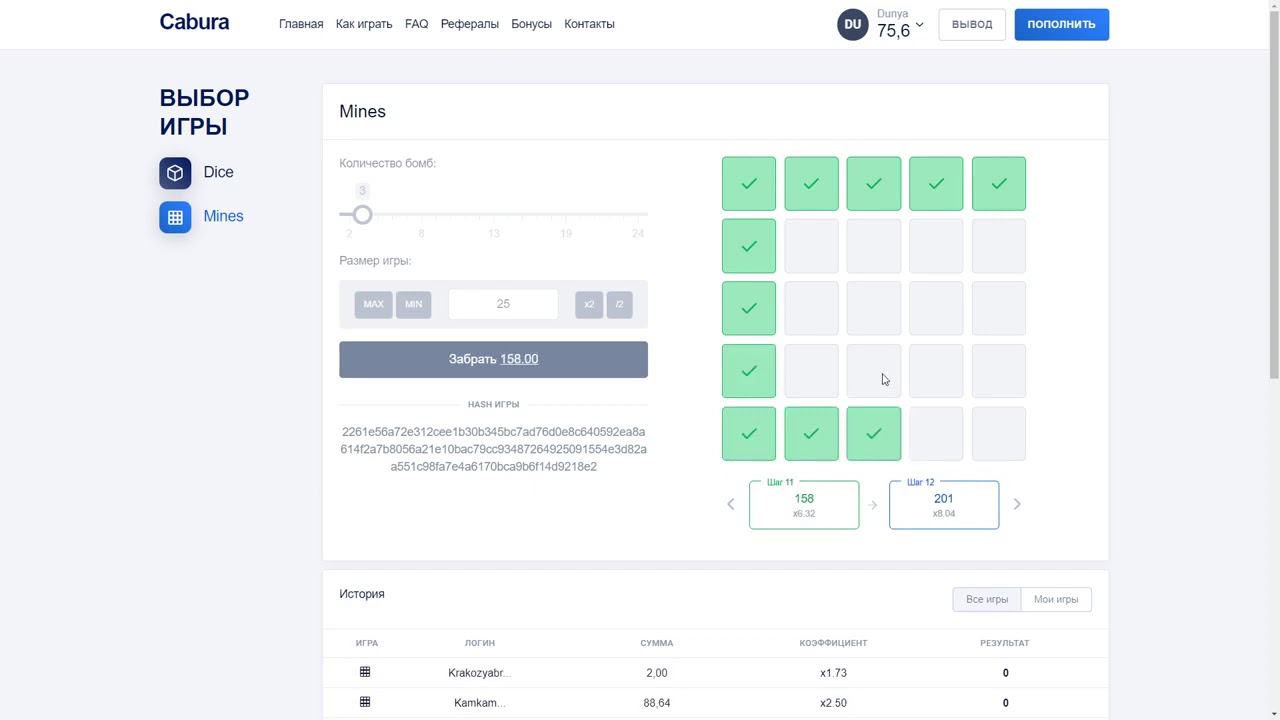Image resolution: width=1280 pixels, height=720 pixels.
Task: Click the ВЫВОД withdraw button
Action: click(972, 24)
